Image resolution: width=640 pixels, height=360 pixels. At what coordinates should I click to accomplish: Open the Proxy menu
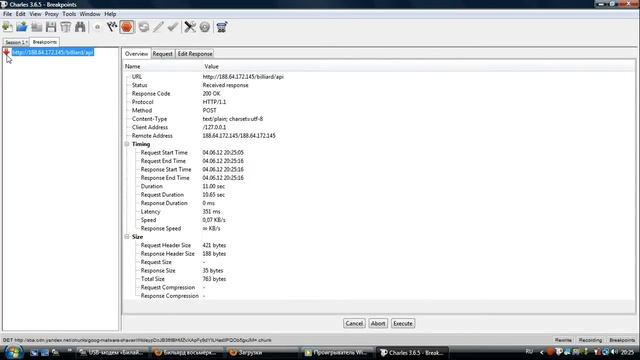51,14
